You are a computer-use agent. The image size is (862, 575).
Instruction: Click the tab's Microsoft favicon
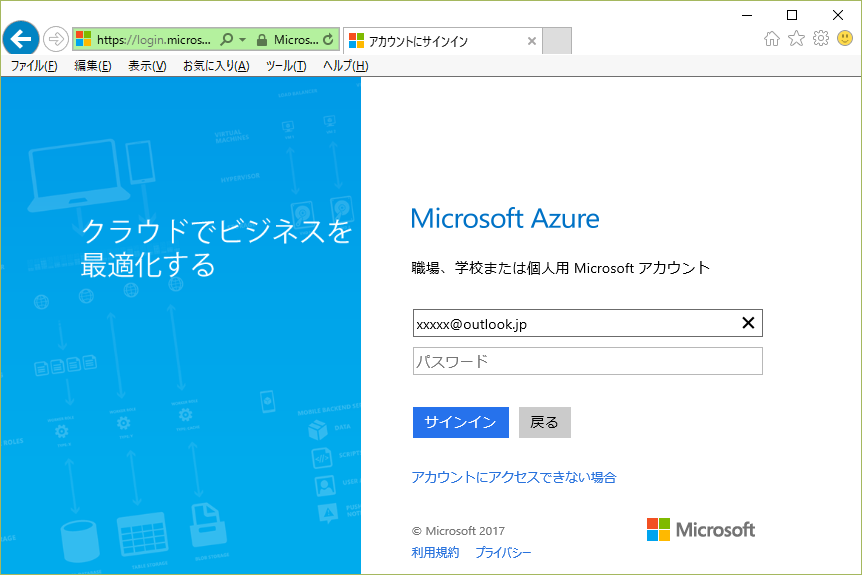[356, 41]
